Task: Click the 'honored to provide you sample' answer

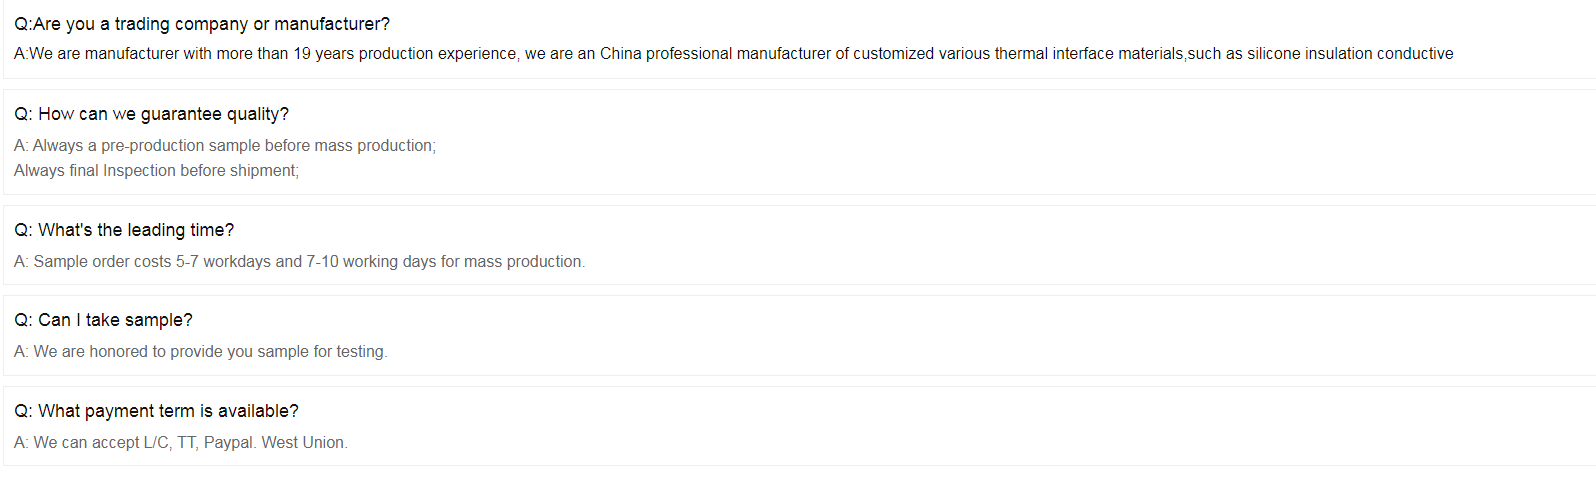Action: coord(201,352)
